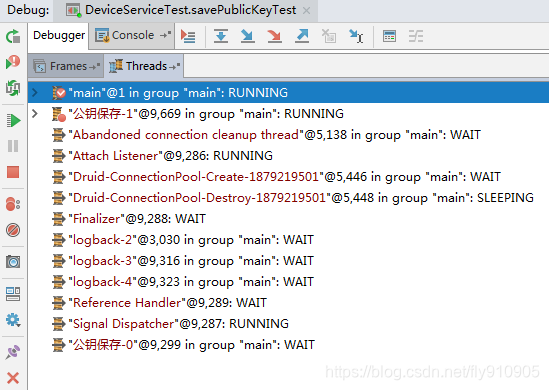Click thread icon of Attach Listener row
Screen dimensions: 549x390
click(x=58, y=156)
